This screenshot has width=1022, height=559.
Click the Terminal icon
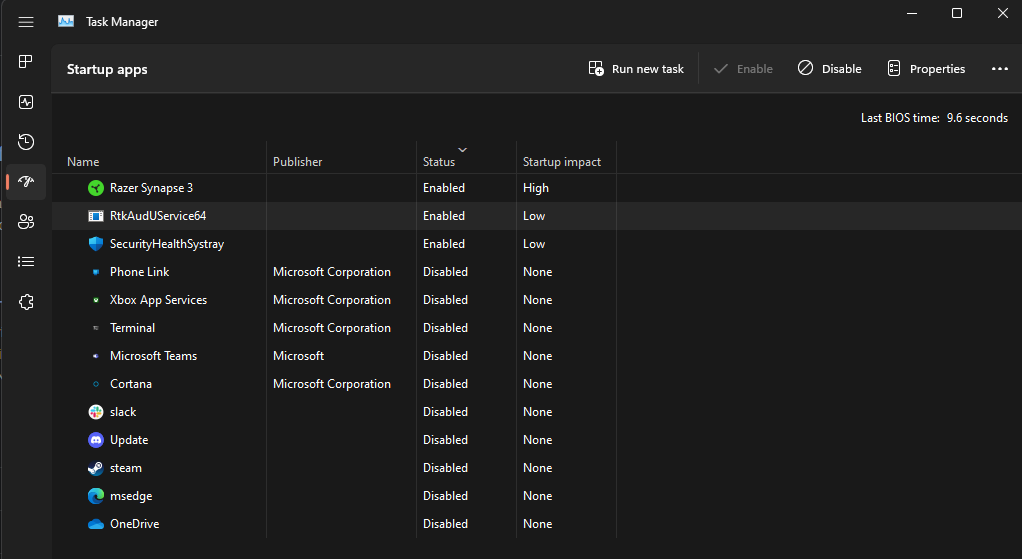tap(96, 328)
